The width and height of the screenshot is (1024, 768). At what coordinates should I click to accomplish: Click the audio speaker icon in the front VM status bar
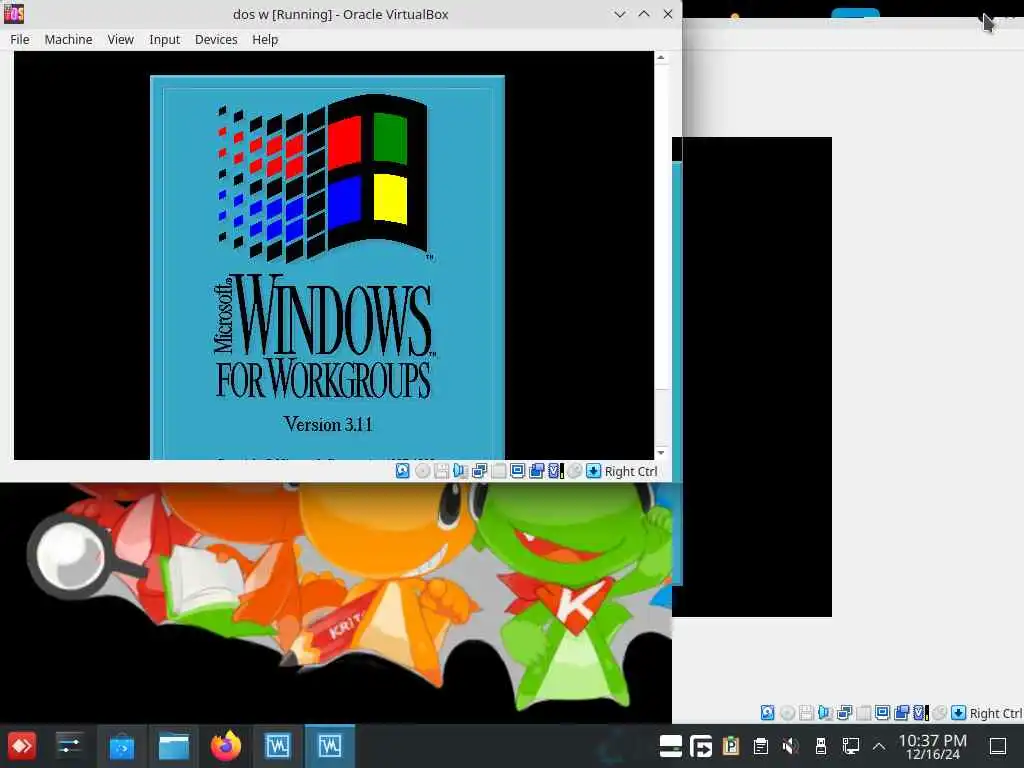[x=460, y=471]
